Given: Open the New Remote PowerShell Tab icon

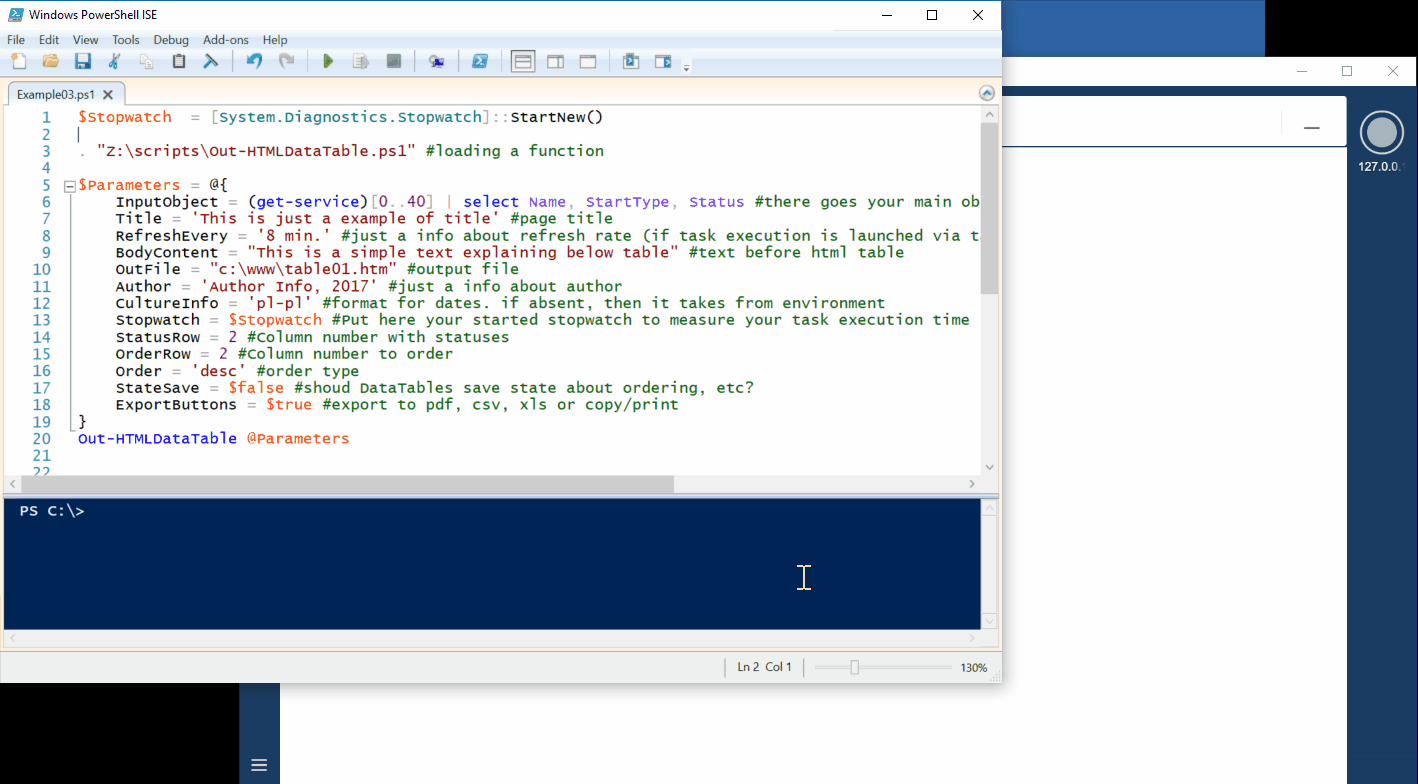Looking at the screenshot, I should 437,62.
